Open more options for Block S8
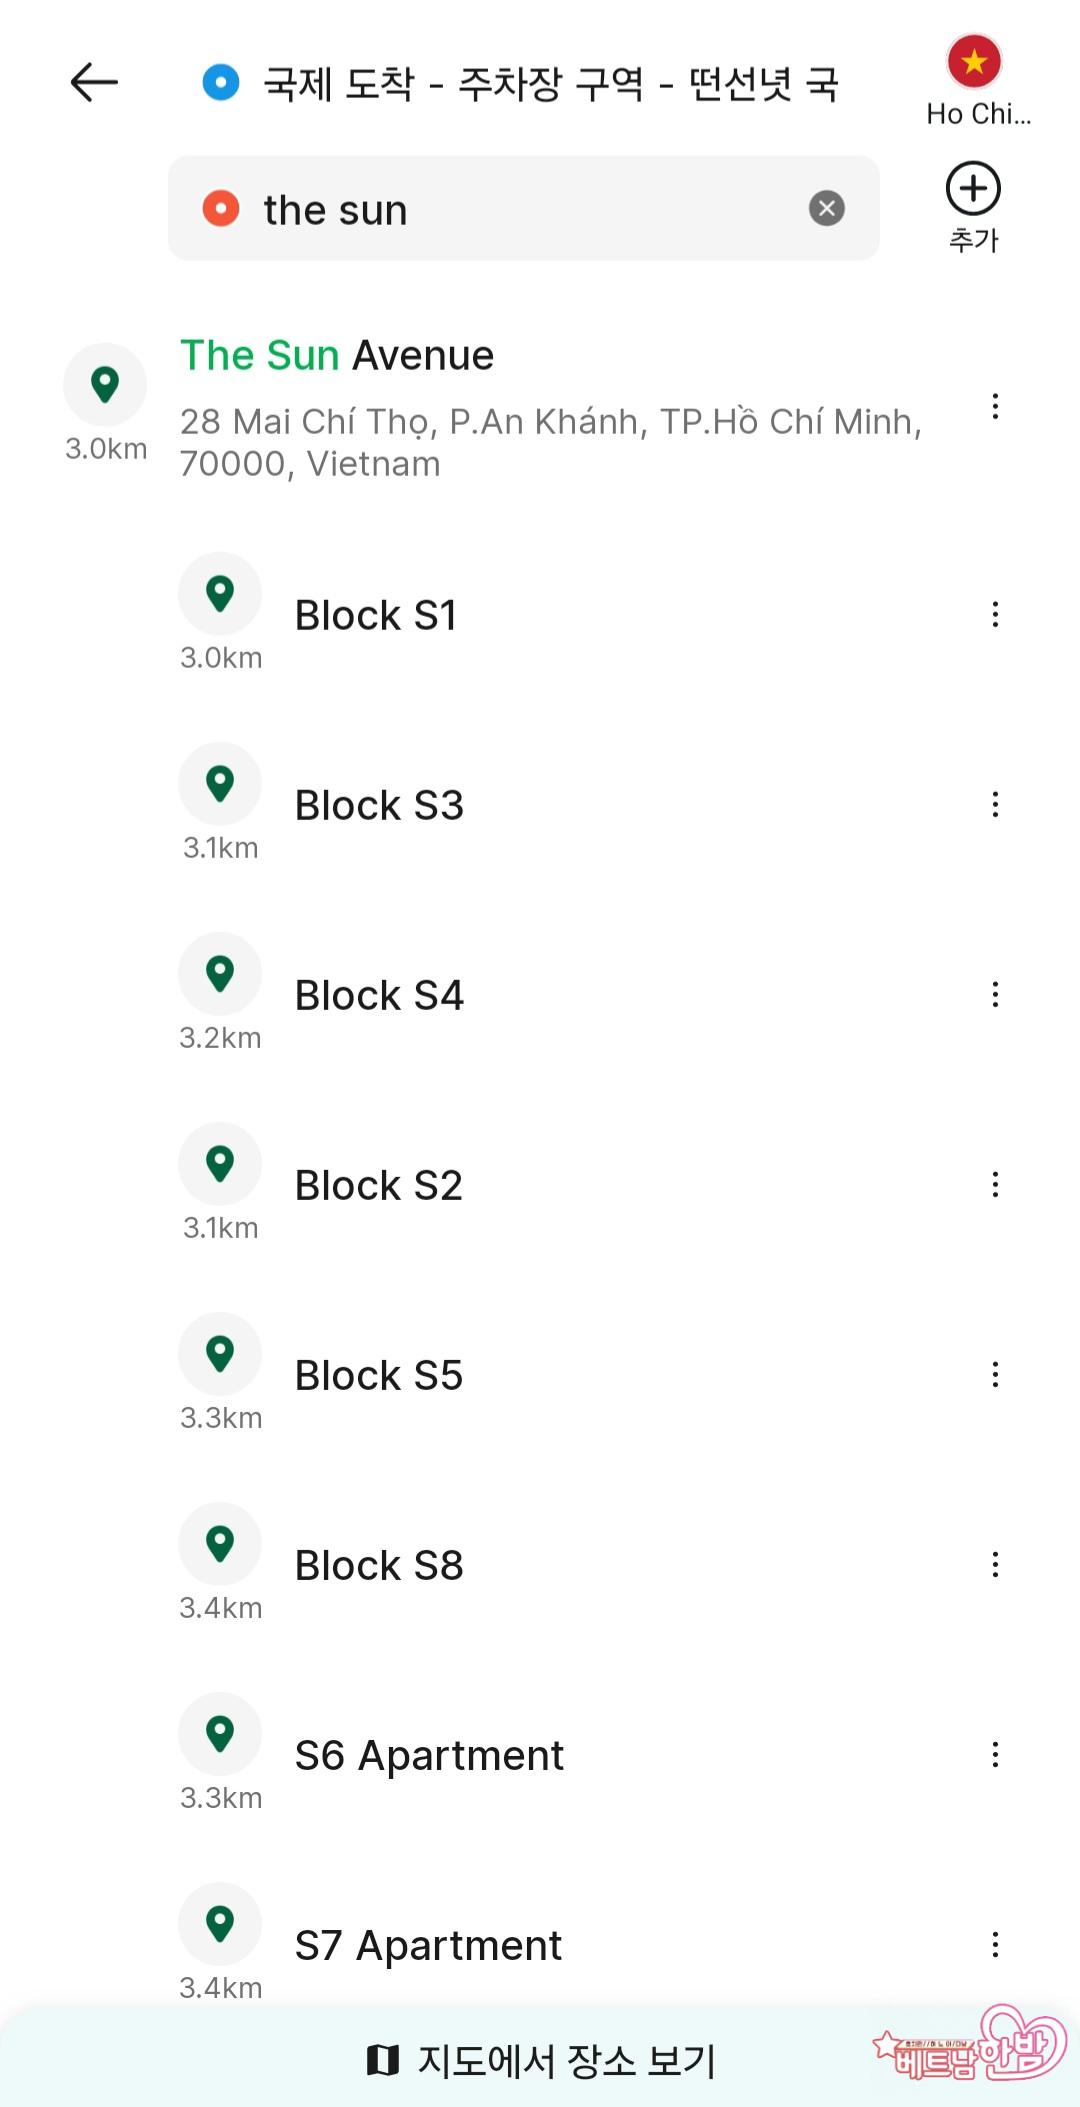1080x2107 pixels. coord(995,1564)
